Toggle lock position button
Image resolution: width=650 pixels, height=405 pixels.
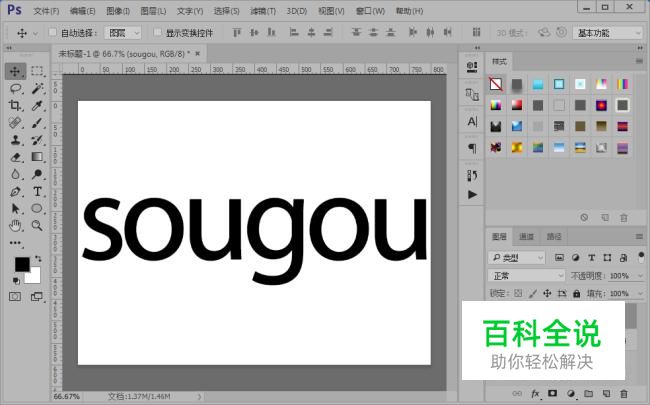tap(547, 293)
